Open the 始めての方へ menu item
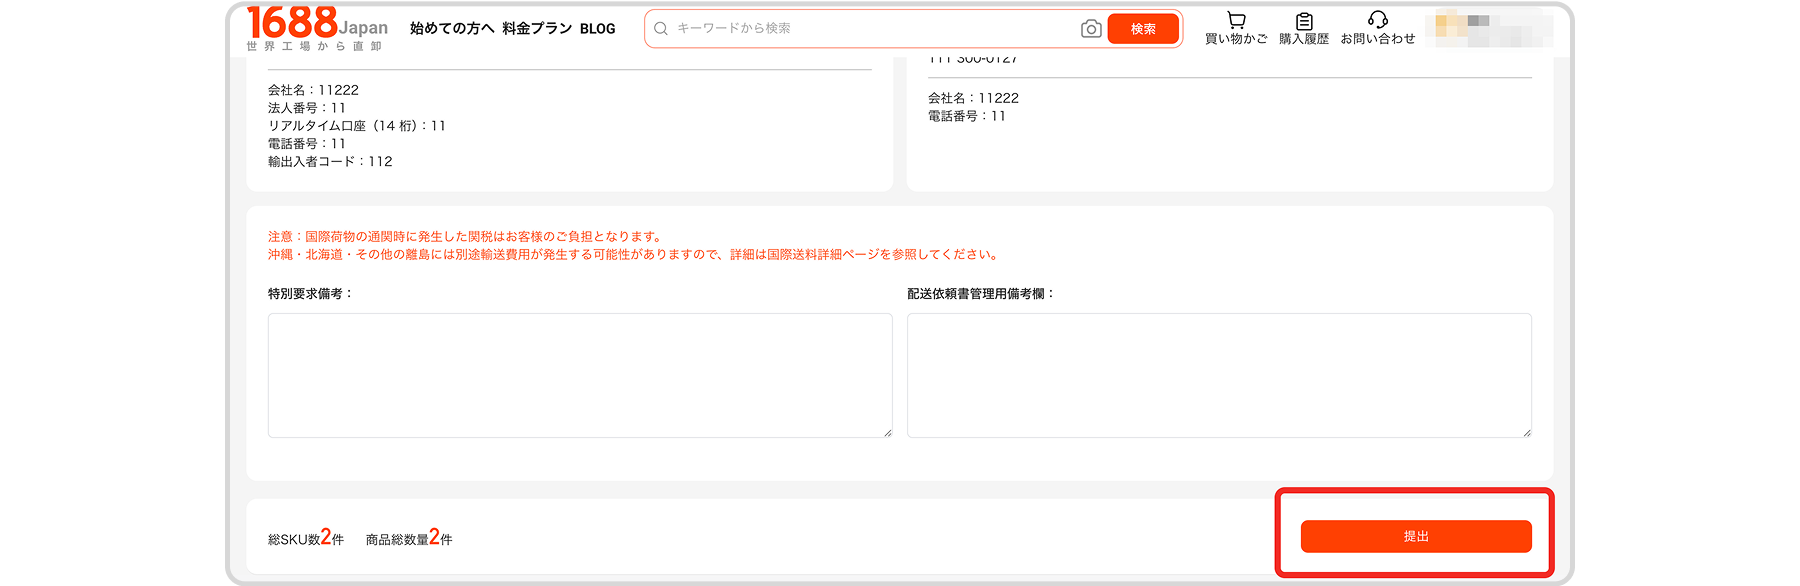The height and width of the screenshot is (586, 1800). tap(452, 29)
